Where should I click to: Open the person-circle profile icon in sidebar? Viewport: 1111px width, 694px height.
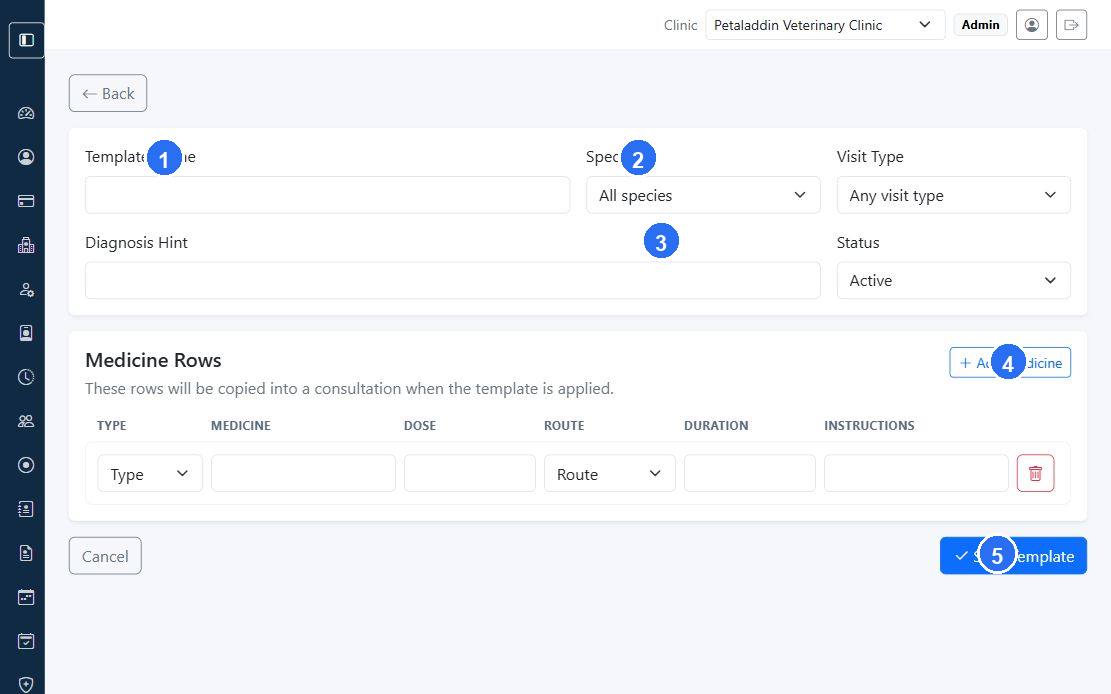click(x=26, y=157)
